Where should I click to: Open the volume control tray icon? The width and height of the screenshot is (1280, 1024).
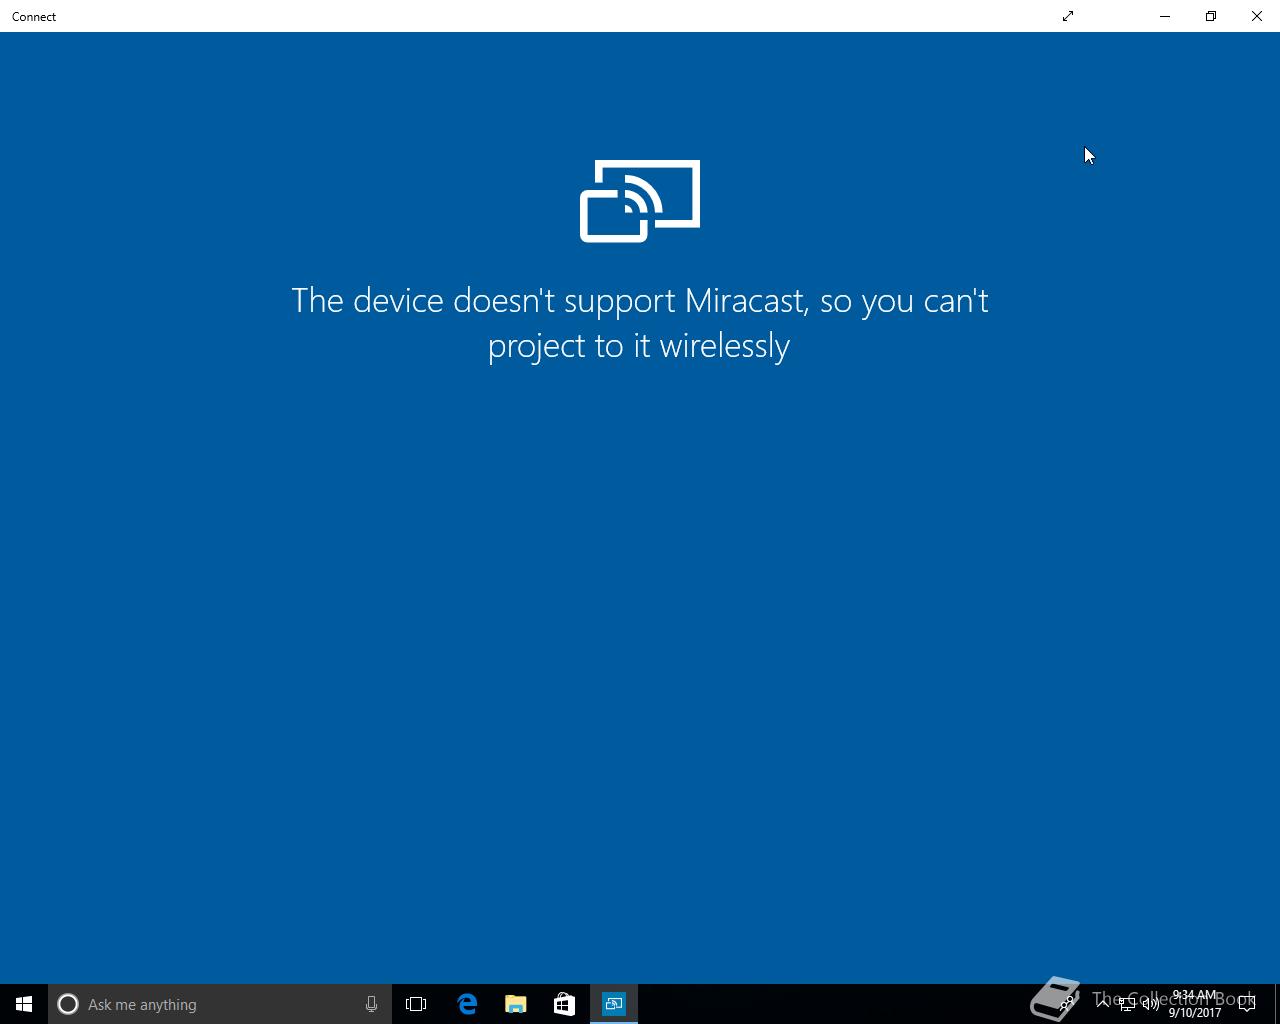coord(1151,1004)
